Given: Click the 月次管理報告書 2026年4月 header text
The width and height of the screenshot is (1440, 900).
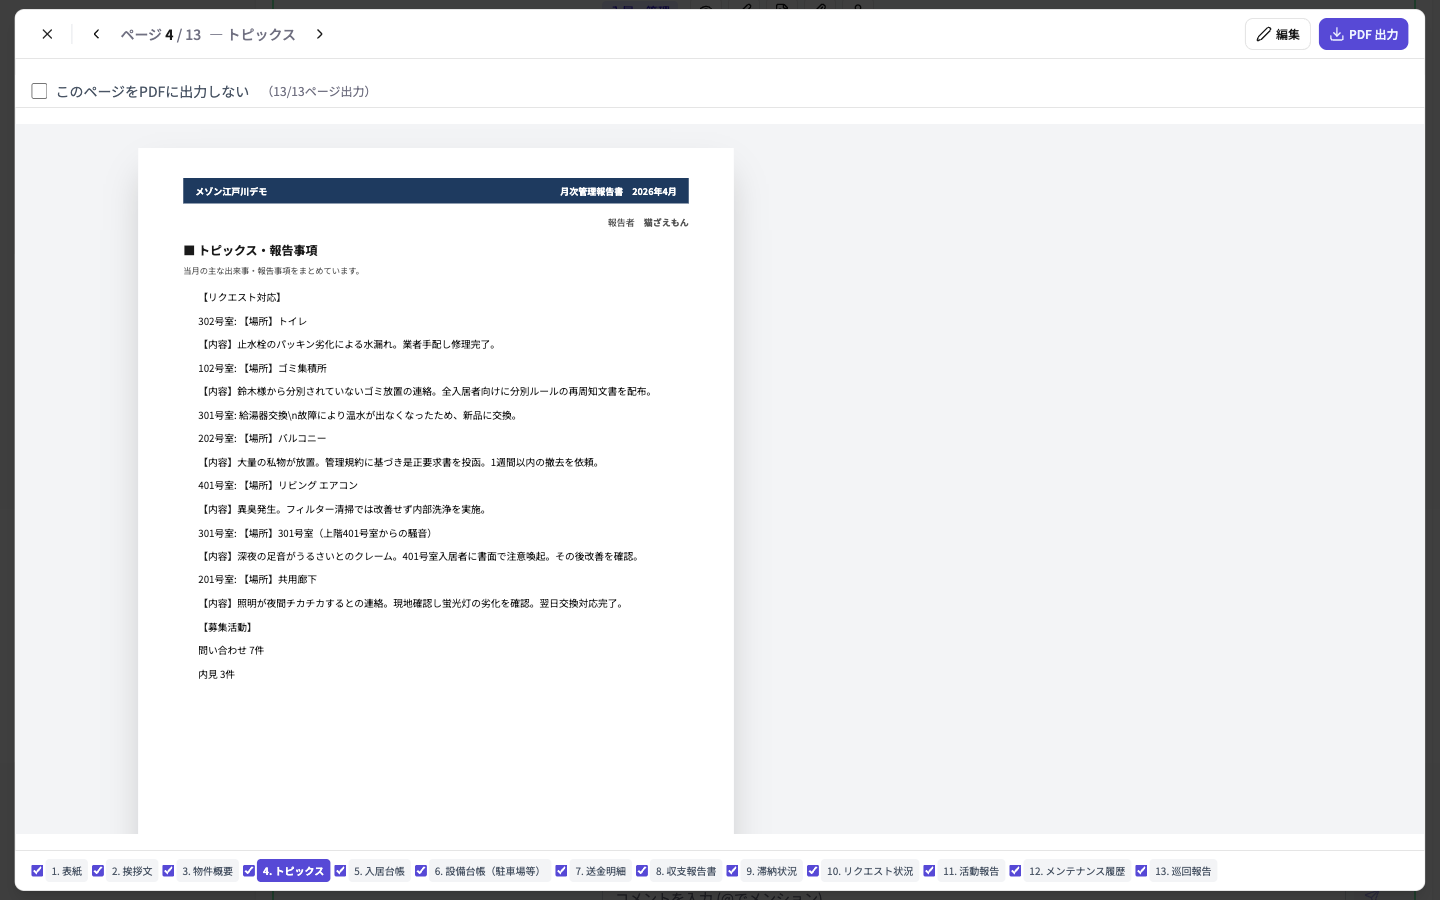Looking at the screenshot, I should click(618, 191).
